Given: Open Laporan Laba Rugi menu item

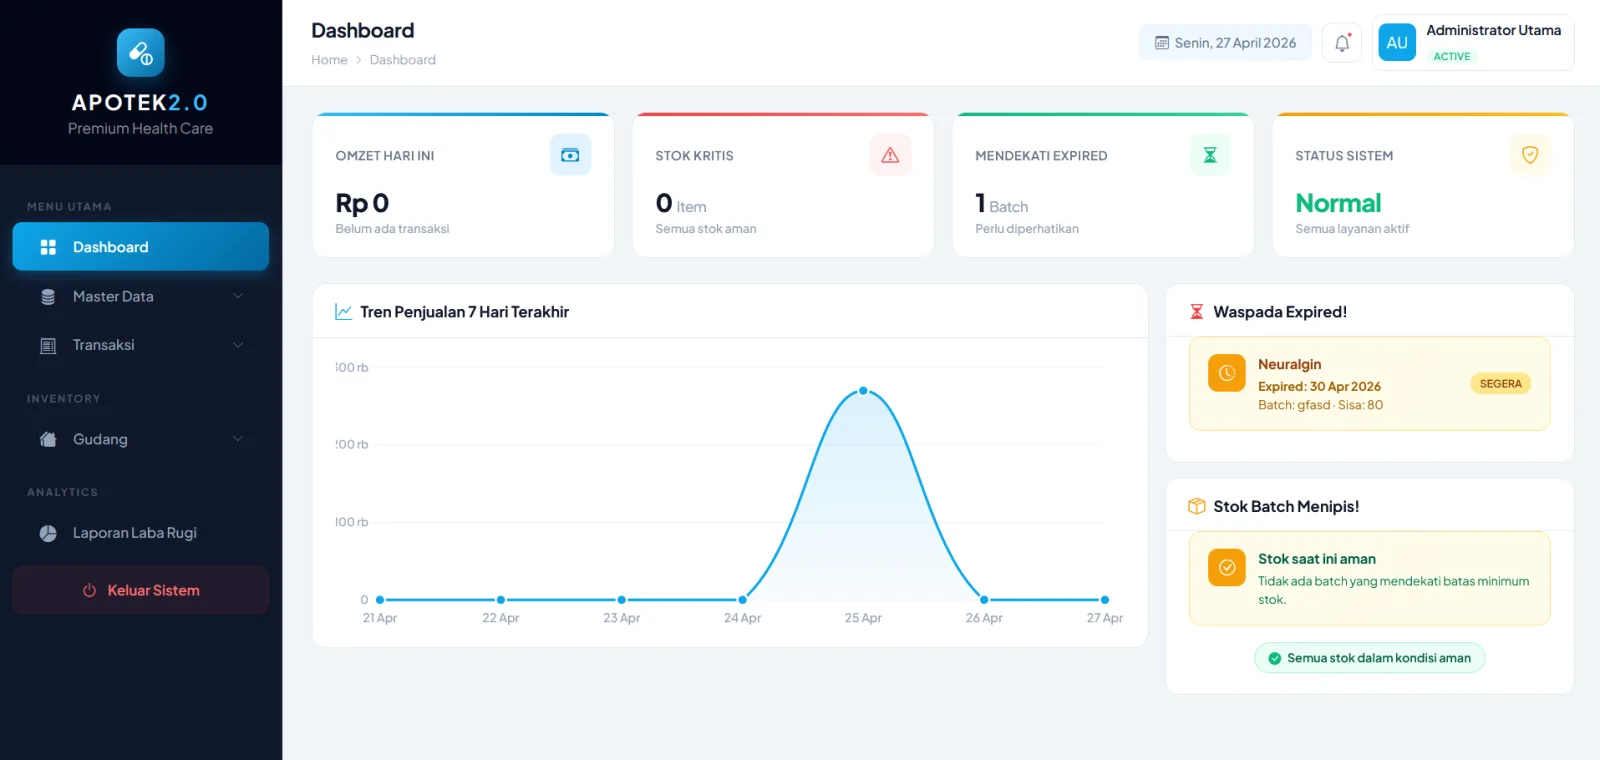Looking at the screenshot, I should tap(134, 533).
